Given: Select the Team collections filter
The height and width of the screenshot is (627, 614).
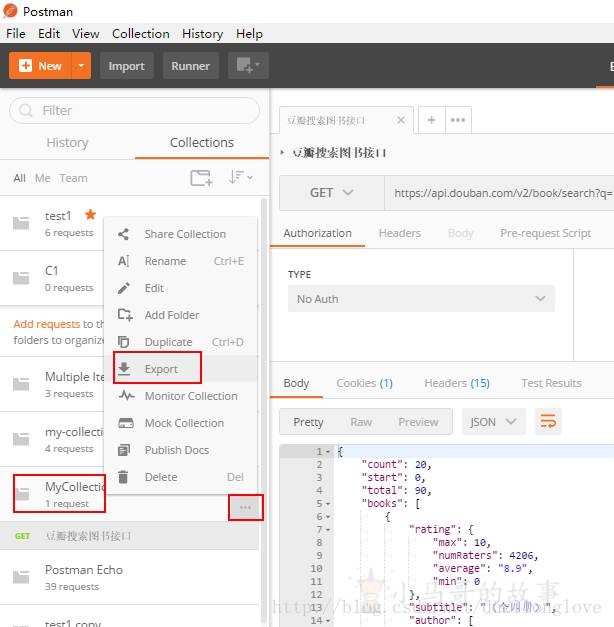Looking at the screenshot, I should click(x=73, y=178).
